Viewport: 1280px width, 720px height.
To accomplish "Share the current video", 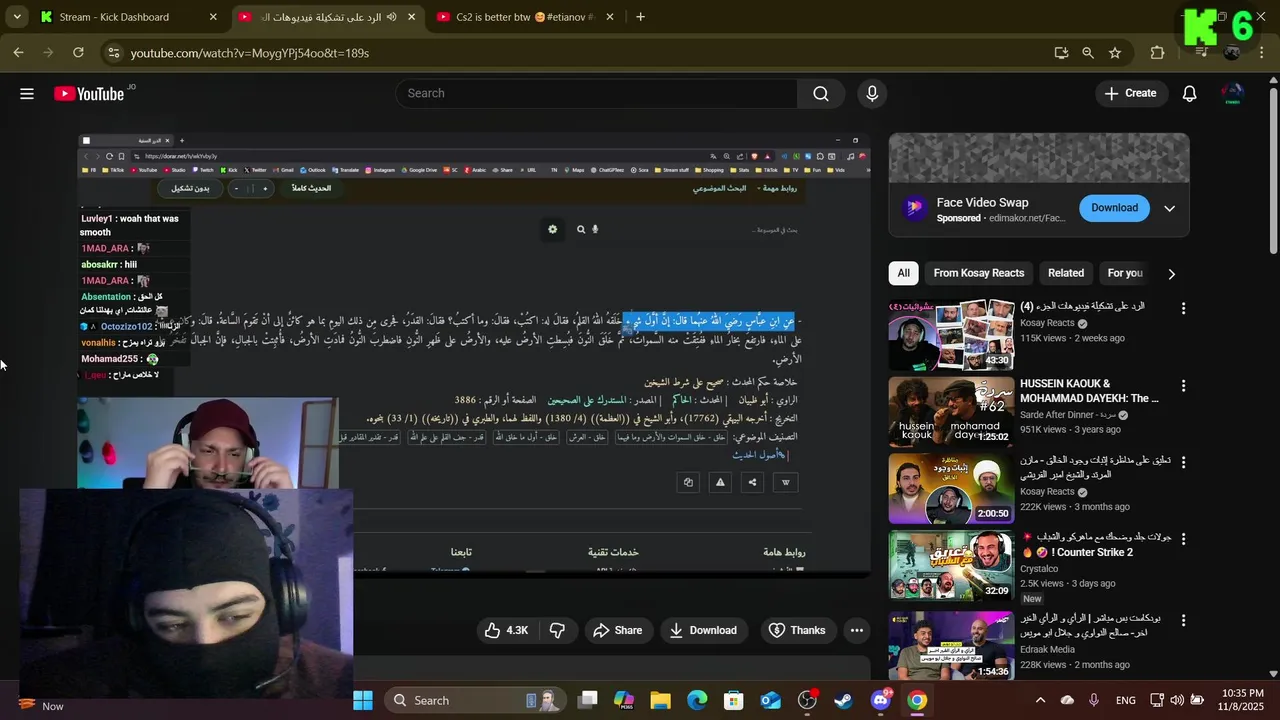I will tap(617, 630).
